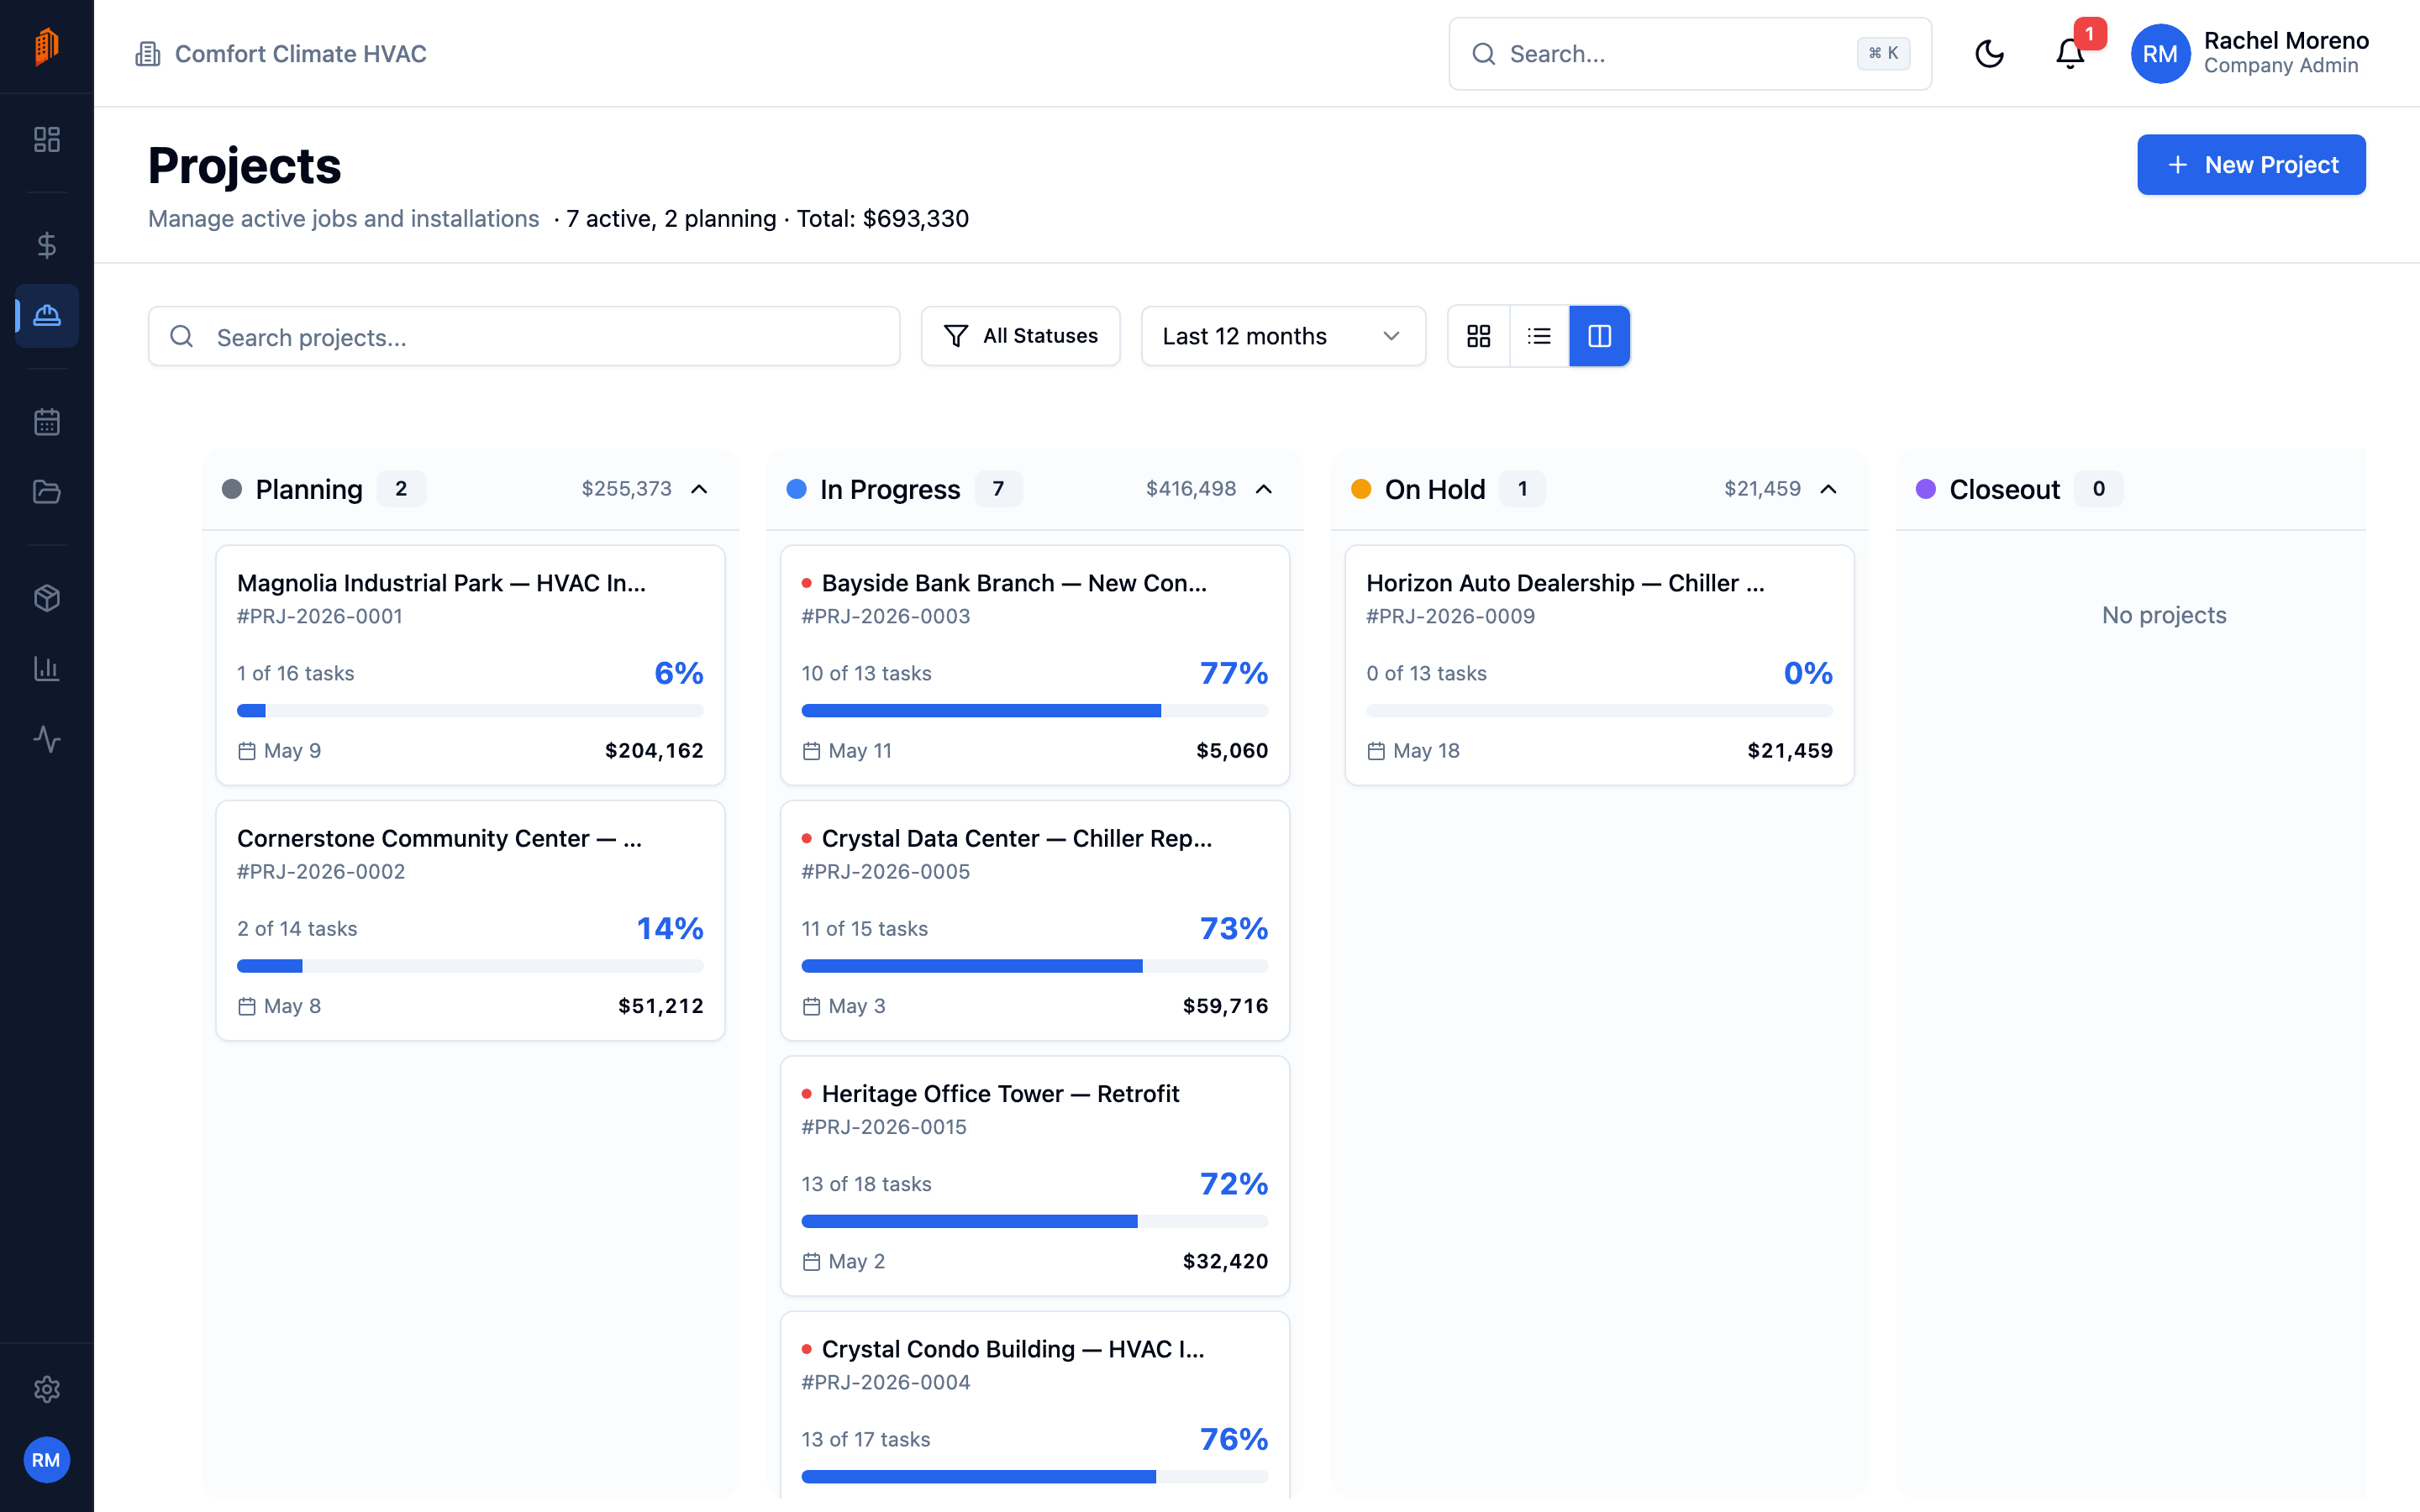Switch to list view
The width and height of the screenshot is (2420, 1512).
click(x=1539, y=336)
